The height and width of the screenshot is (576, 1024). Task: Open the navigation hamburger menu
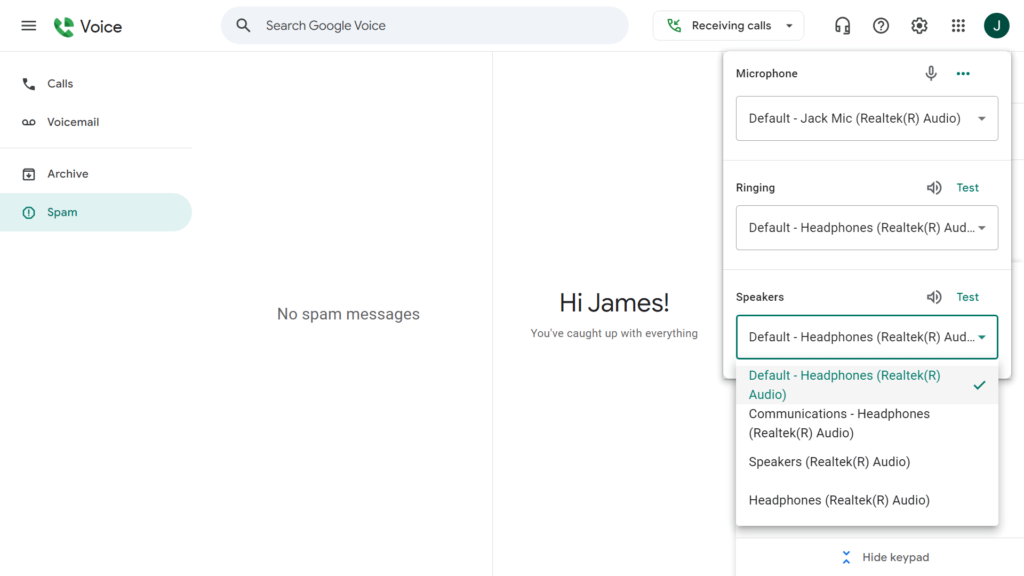28,25
